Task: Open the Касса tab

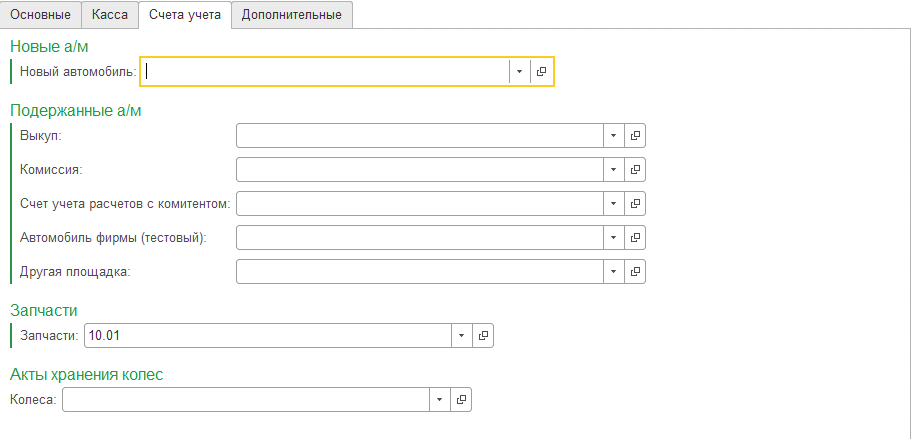Action: point(110,15)
